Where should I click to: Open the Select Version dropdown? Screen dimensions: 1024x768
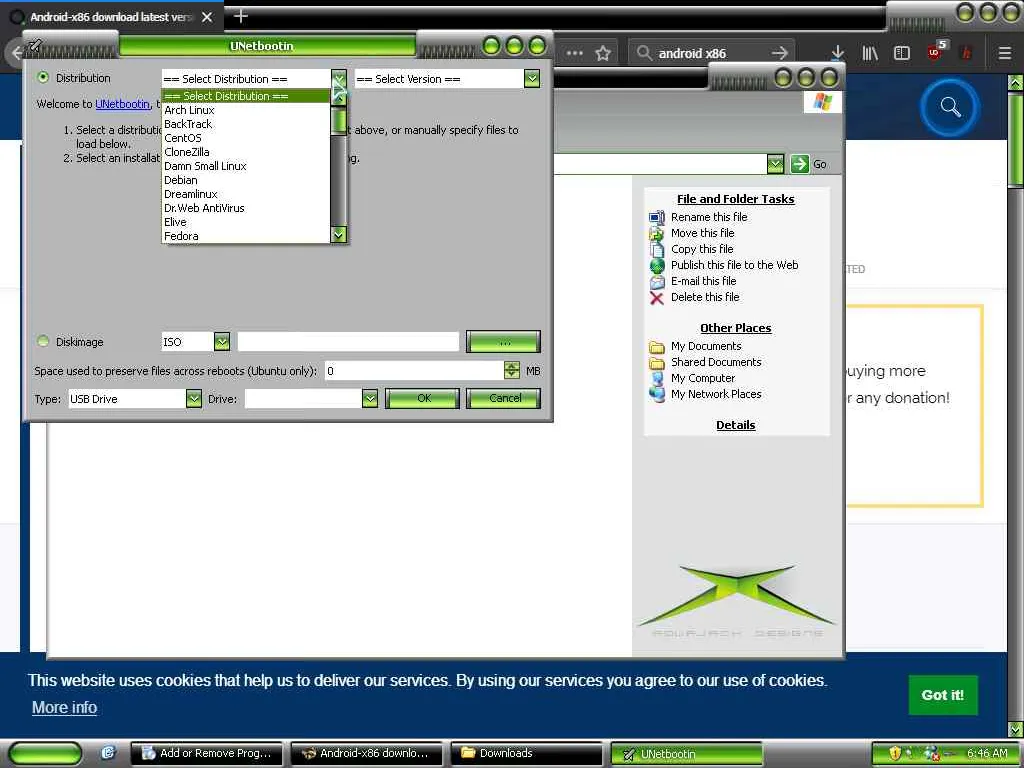[532, 79]
